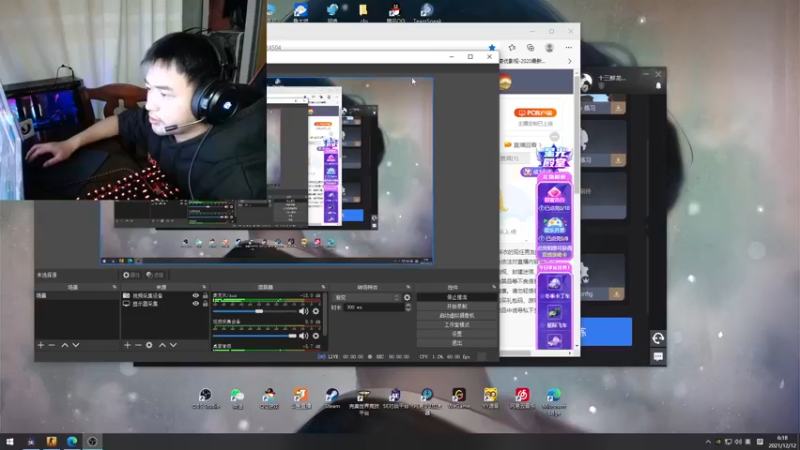The height and width of the screenshot is (450, 800).
Task: Click the 开始录制 start recording button
Action: 457,306
